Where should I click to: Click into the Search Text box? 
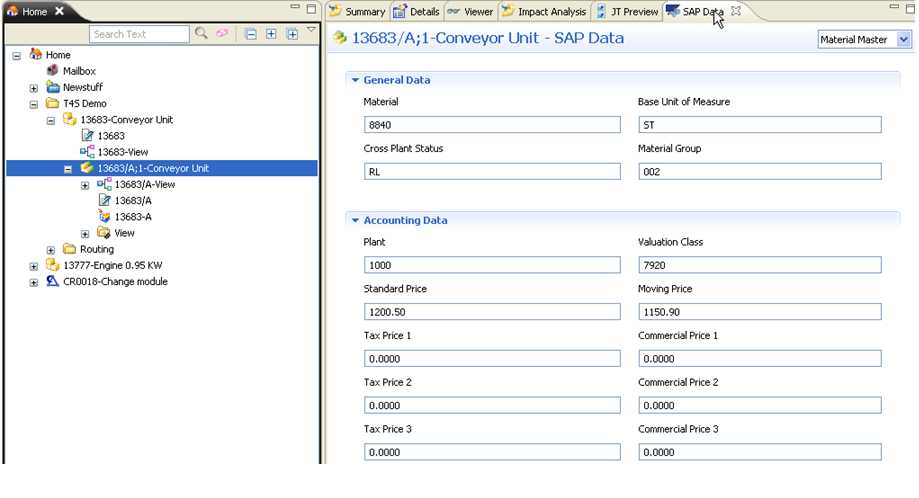(x=139, y=34)
